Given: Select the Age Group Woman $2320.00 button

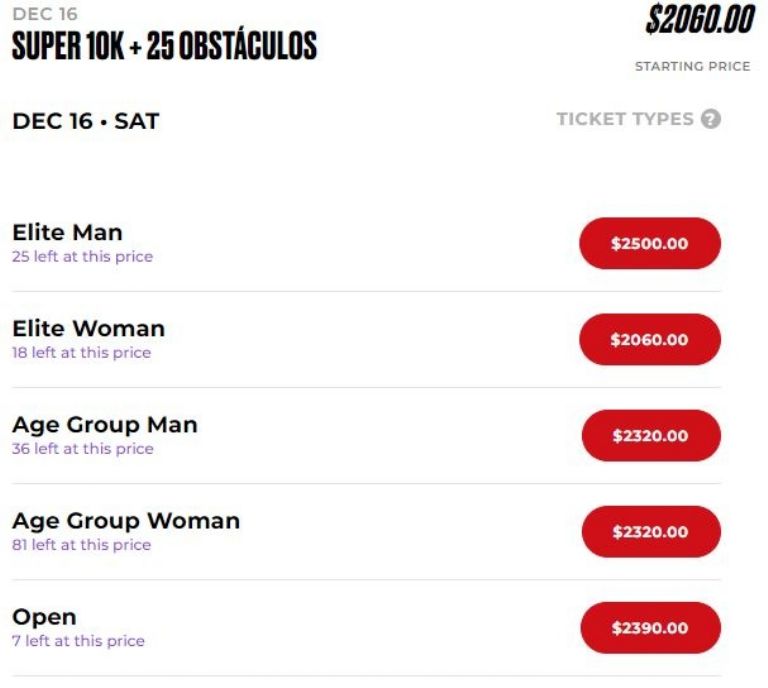Looking at the screenshot, I should (x=651, y=531).
